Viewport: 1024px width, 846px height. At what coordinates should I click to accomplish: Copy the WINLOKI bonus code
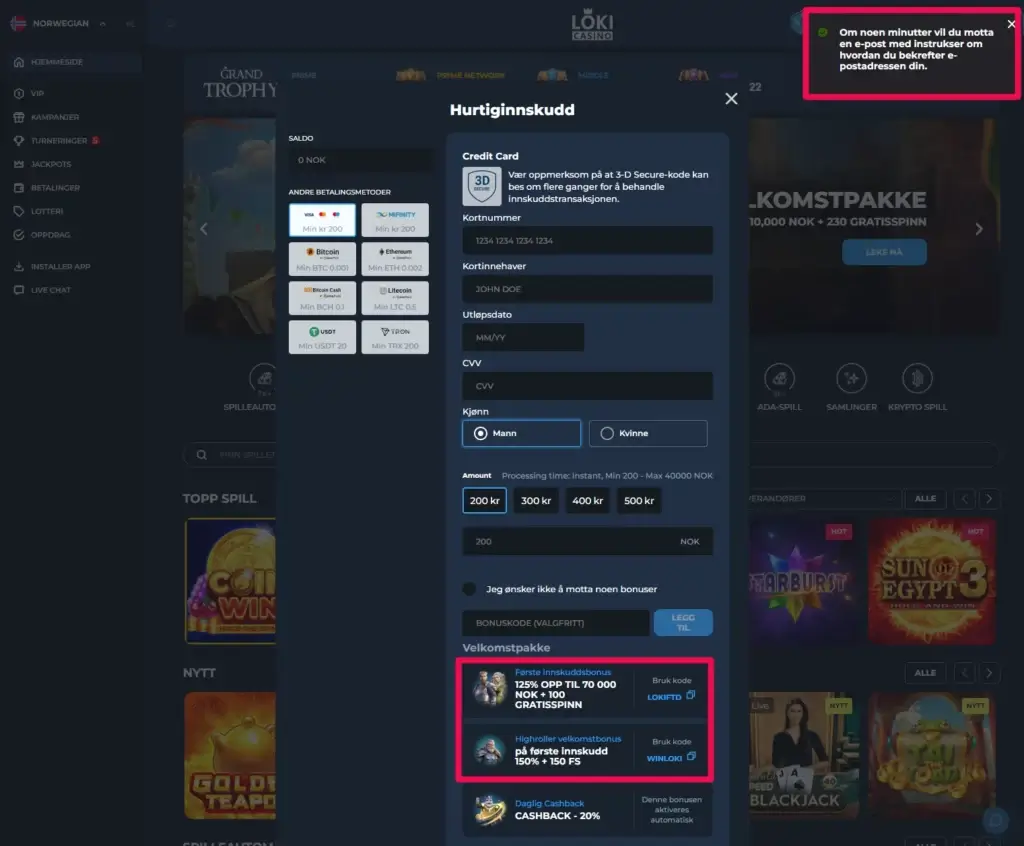[x=690, y=757]
